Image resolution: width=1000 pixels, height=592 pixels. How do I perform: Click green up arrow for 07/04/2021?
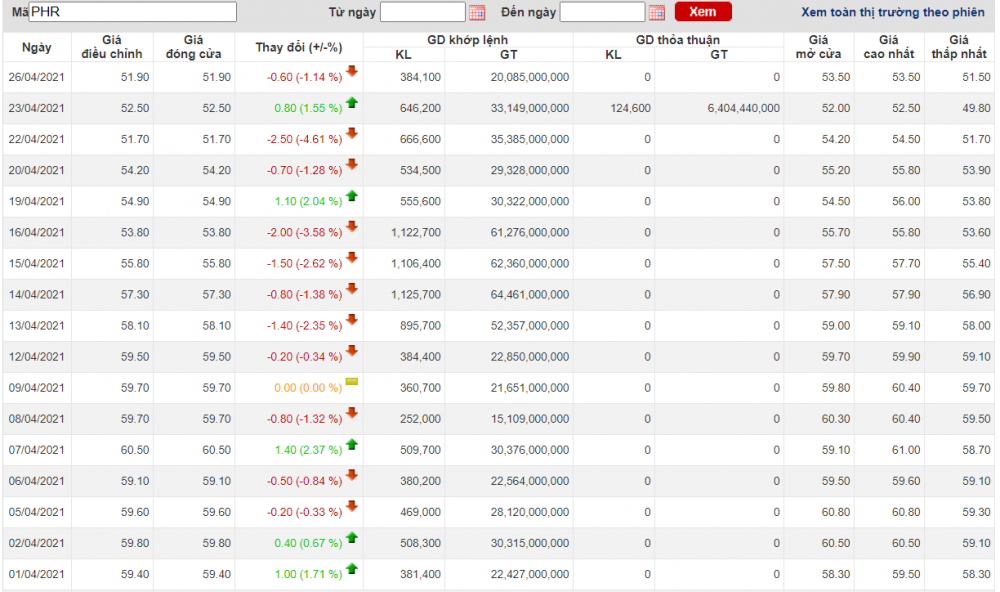tap(351, 444)
